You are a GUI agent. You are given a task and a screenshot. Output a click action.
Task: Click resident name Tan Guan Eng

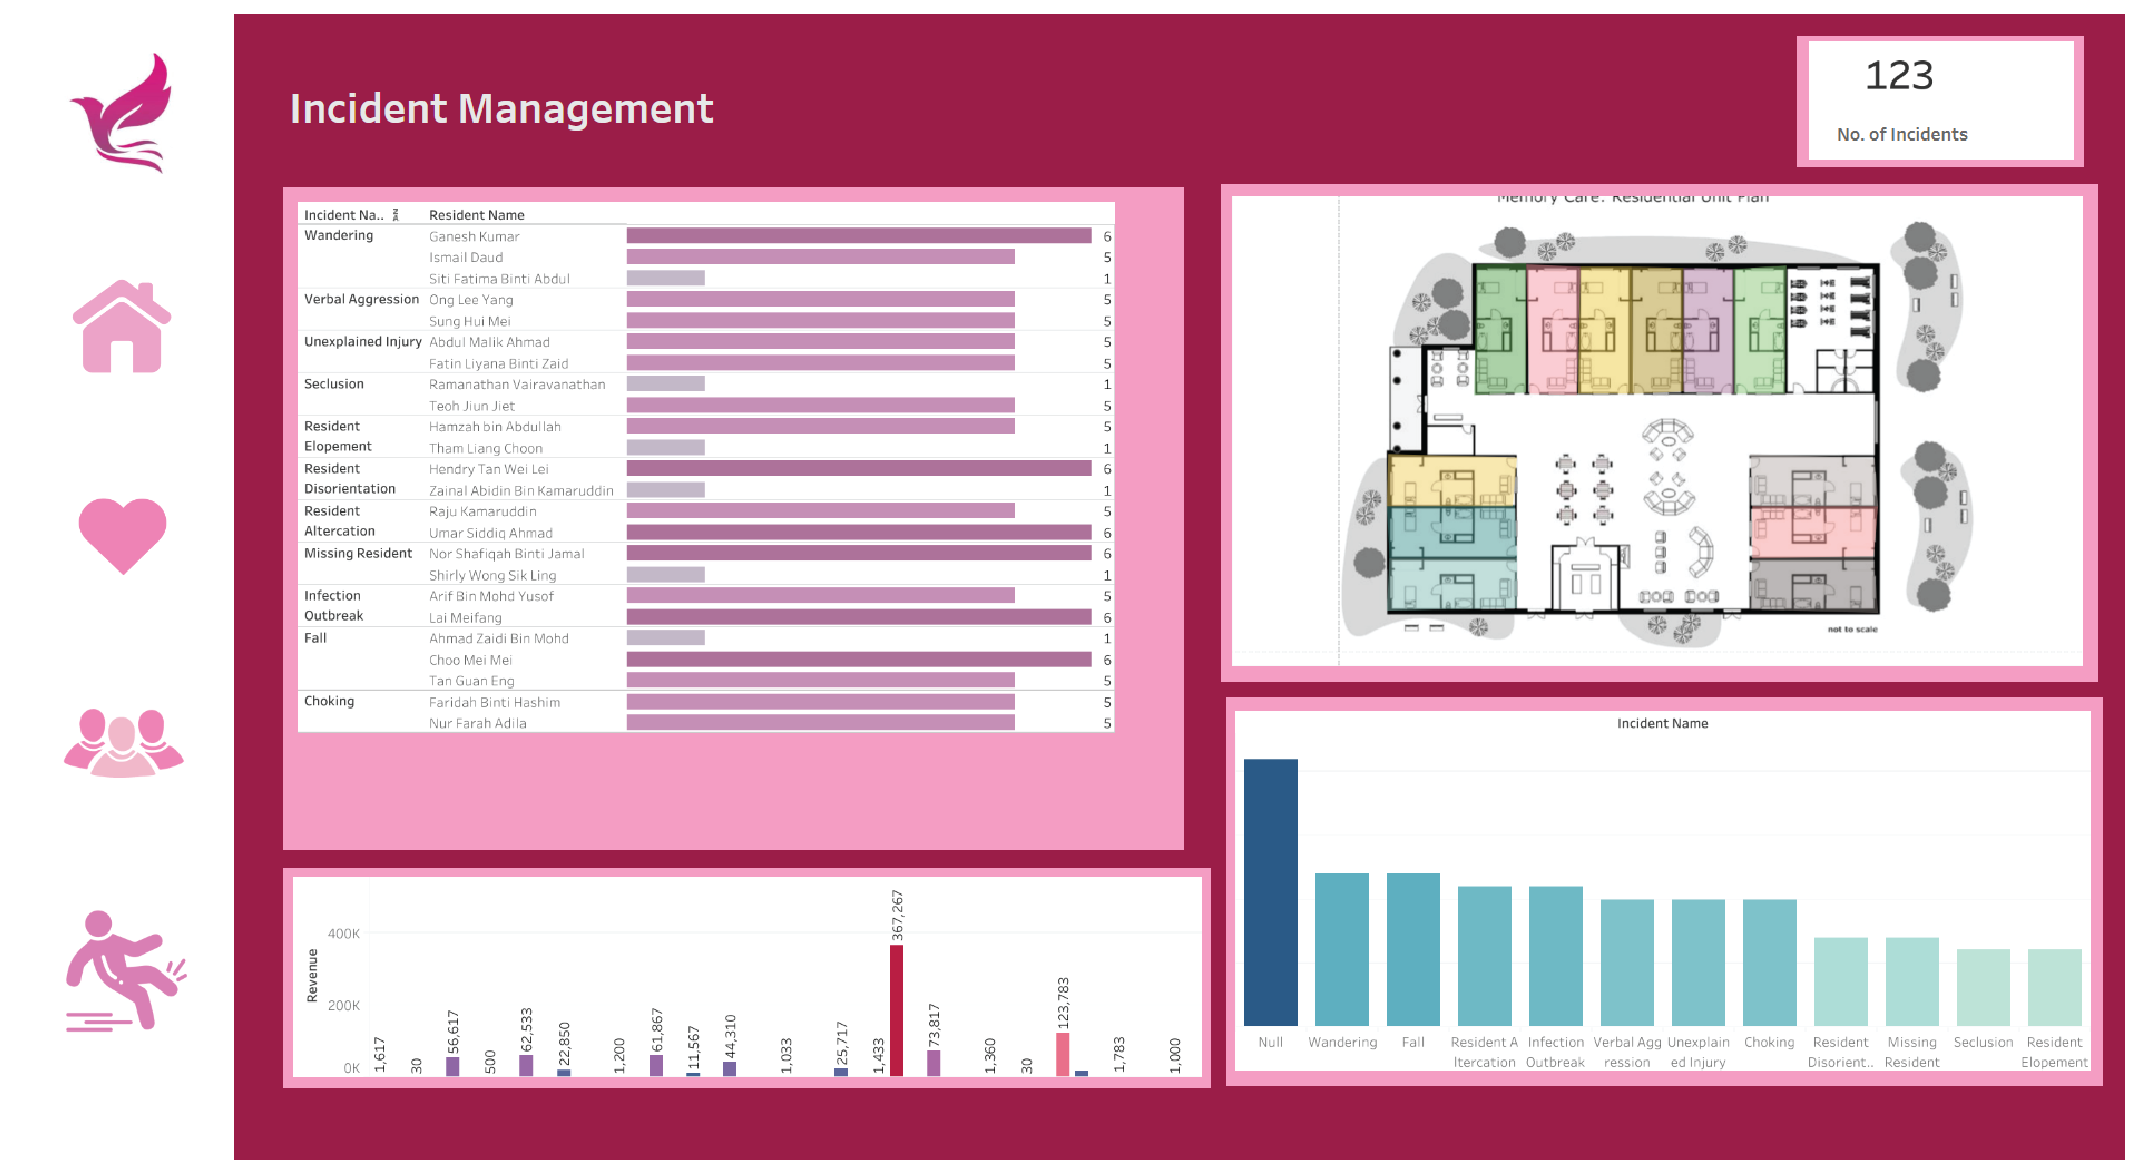[471, 681]
